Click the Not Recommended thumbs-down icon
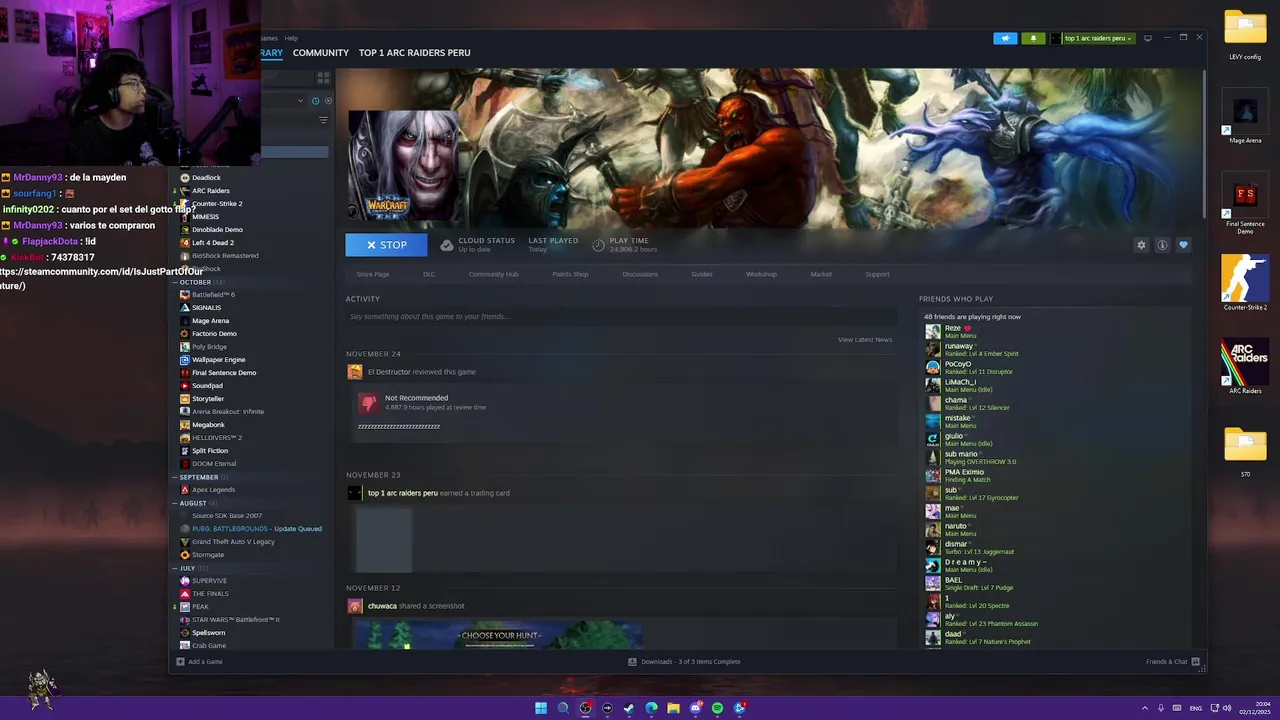Image resolution: width=1280 pixels, height=720 pixels. pyautogui.click(x=369, y=402)
